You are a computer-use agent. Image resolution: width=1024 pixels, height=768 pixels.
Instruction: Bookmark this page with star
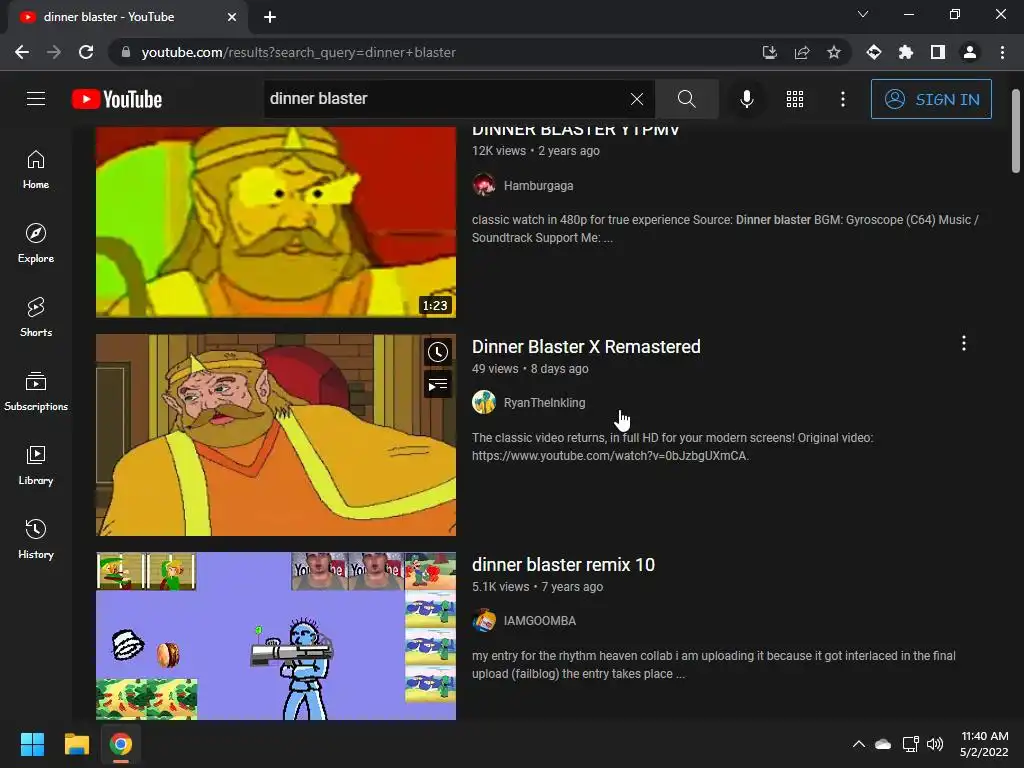point(834,52)
